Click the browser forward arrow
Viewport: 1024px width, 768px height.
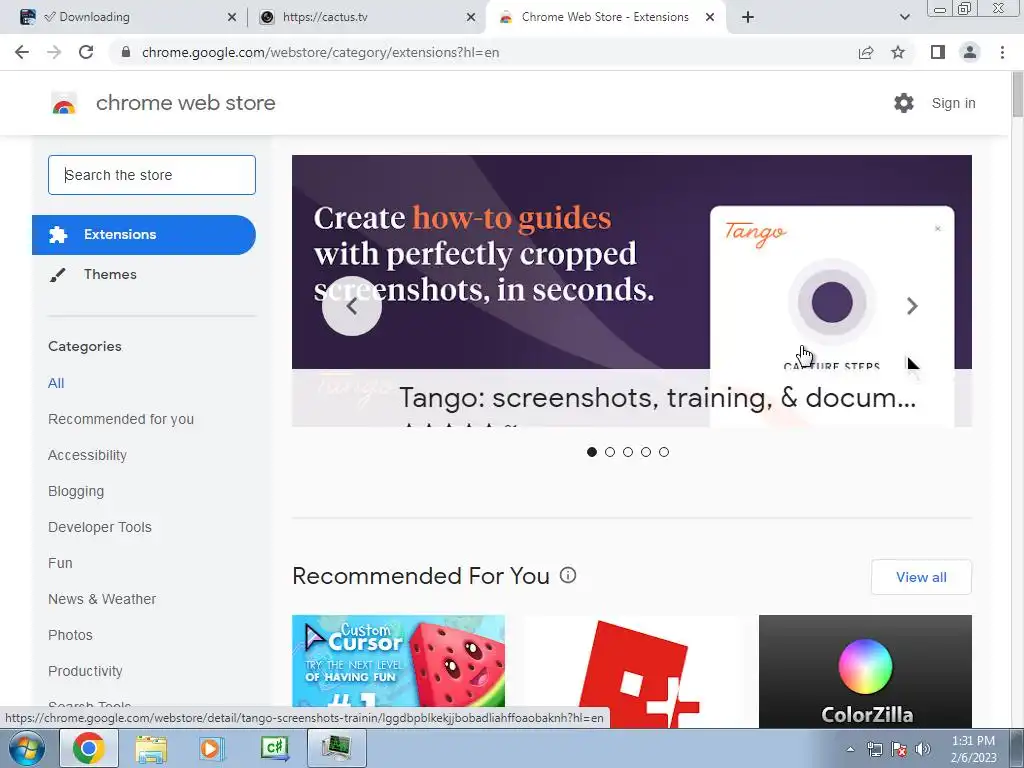(54, 52)
